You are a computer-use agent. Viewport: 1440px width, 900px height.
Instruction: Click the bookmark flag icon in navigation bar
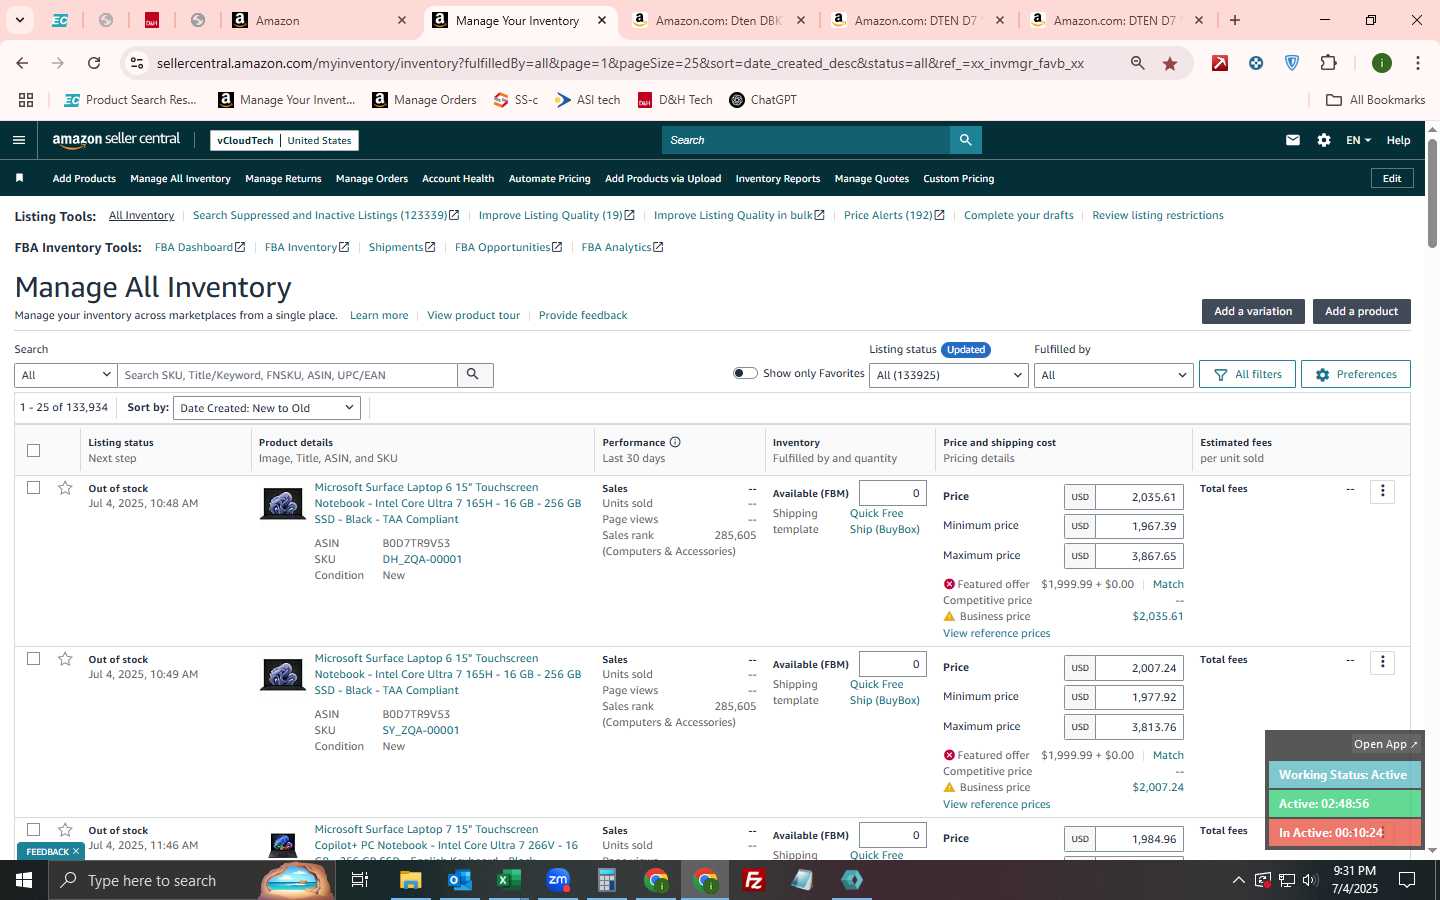point(19,178)
